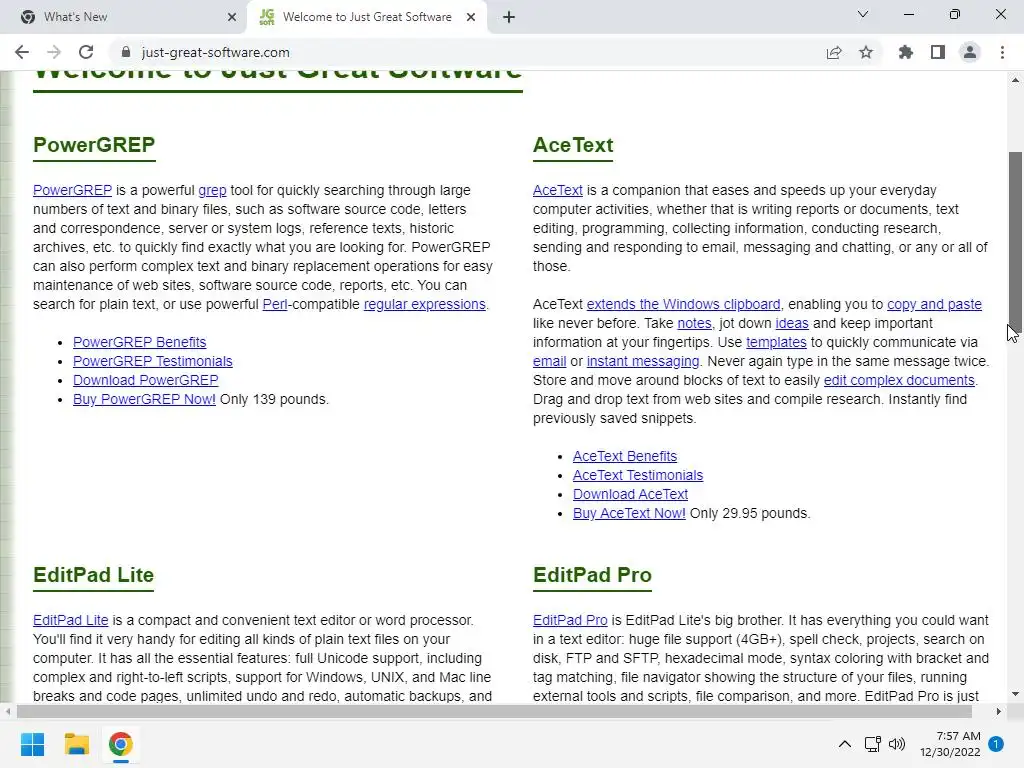
Task: Click the "Only 29.95 pounds." text
Action: [x=750, y=513]
